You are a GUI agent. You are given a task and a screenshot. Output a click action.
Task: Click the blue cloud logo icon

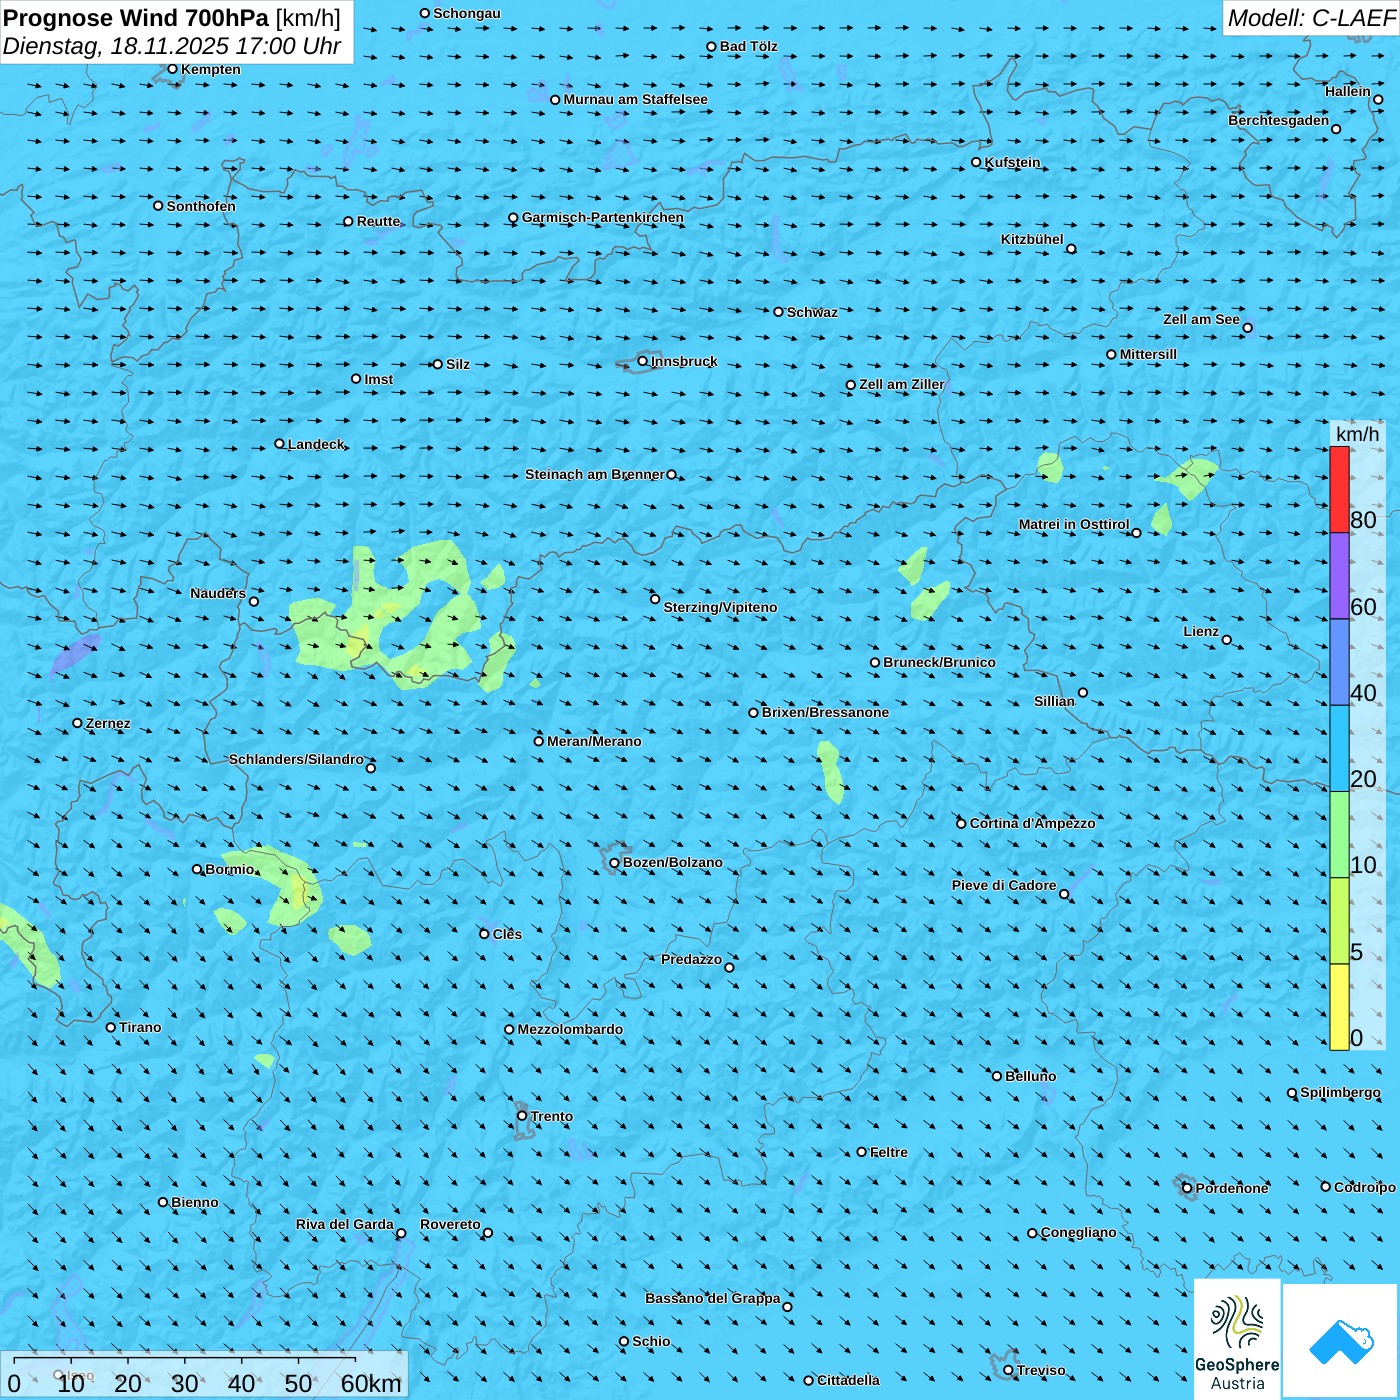click(x=1341, y=1342)
